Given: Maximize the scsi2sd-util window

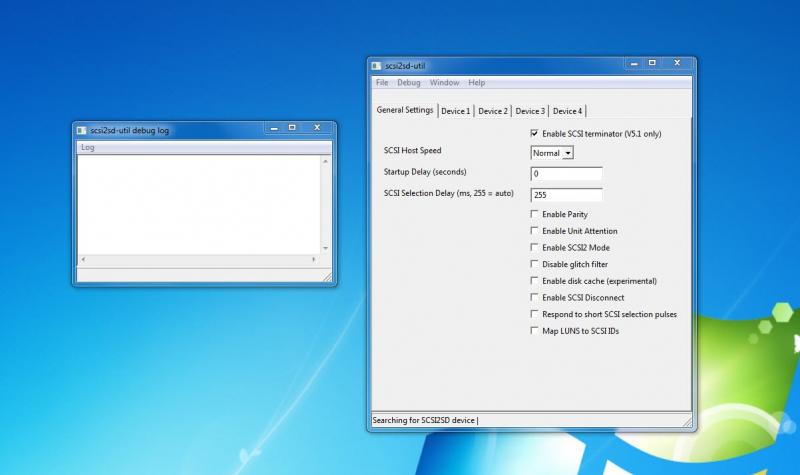Looking at the screenshot, I should point(652,63).
